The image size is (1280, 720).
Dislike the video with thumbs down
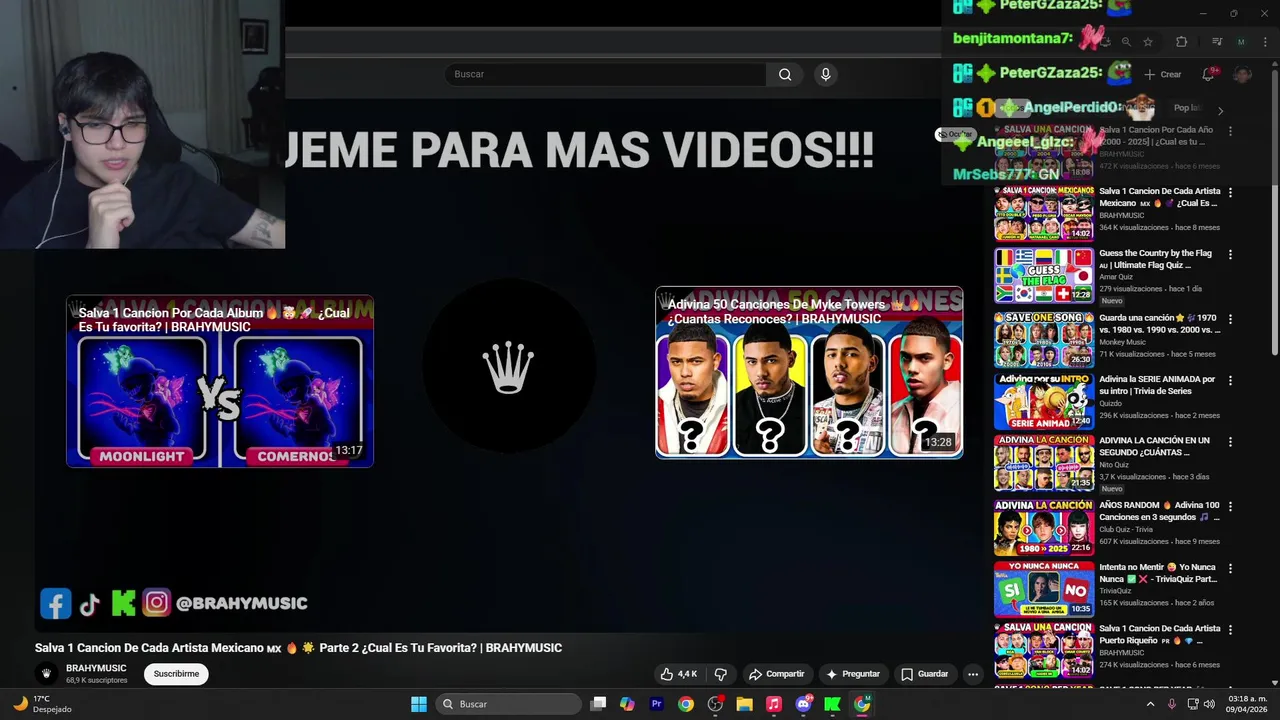[720, 674]
